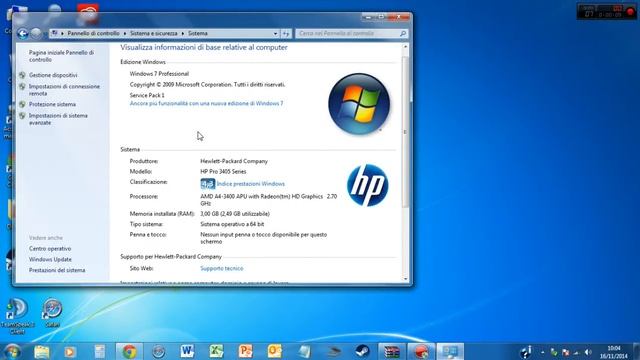Open Centro operativo link
Image resolution: width=640 pixels, height=360 pixels.
(50, 249)
